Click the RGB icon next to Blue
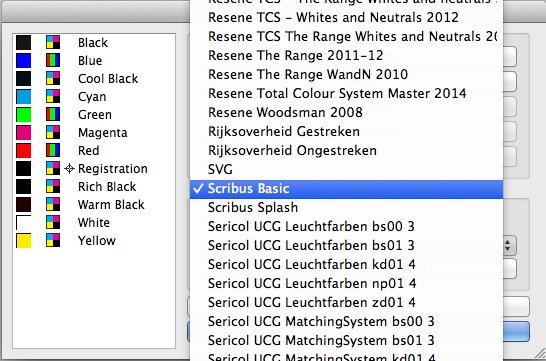 53,61
